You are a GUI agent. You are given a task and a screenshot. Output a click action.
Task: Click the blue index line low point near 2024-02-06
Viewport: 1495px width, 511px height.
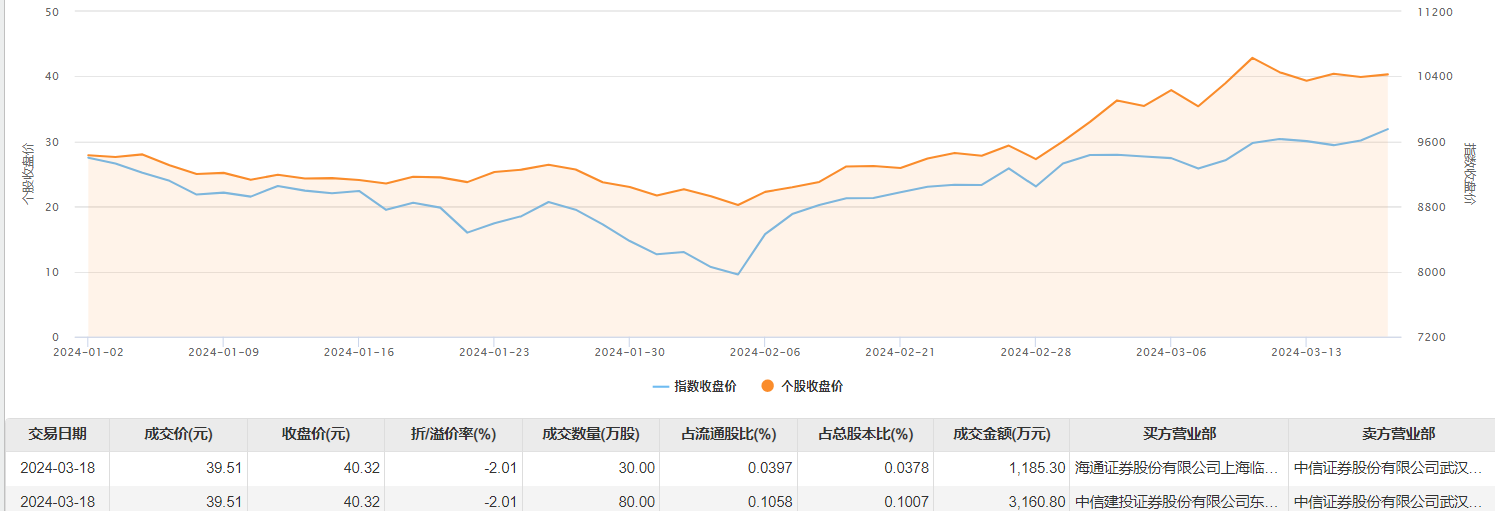738,274
